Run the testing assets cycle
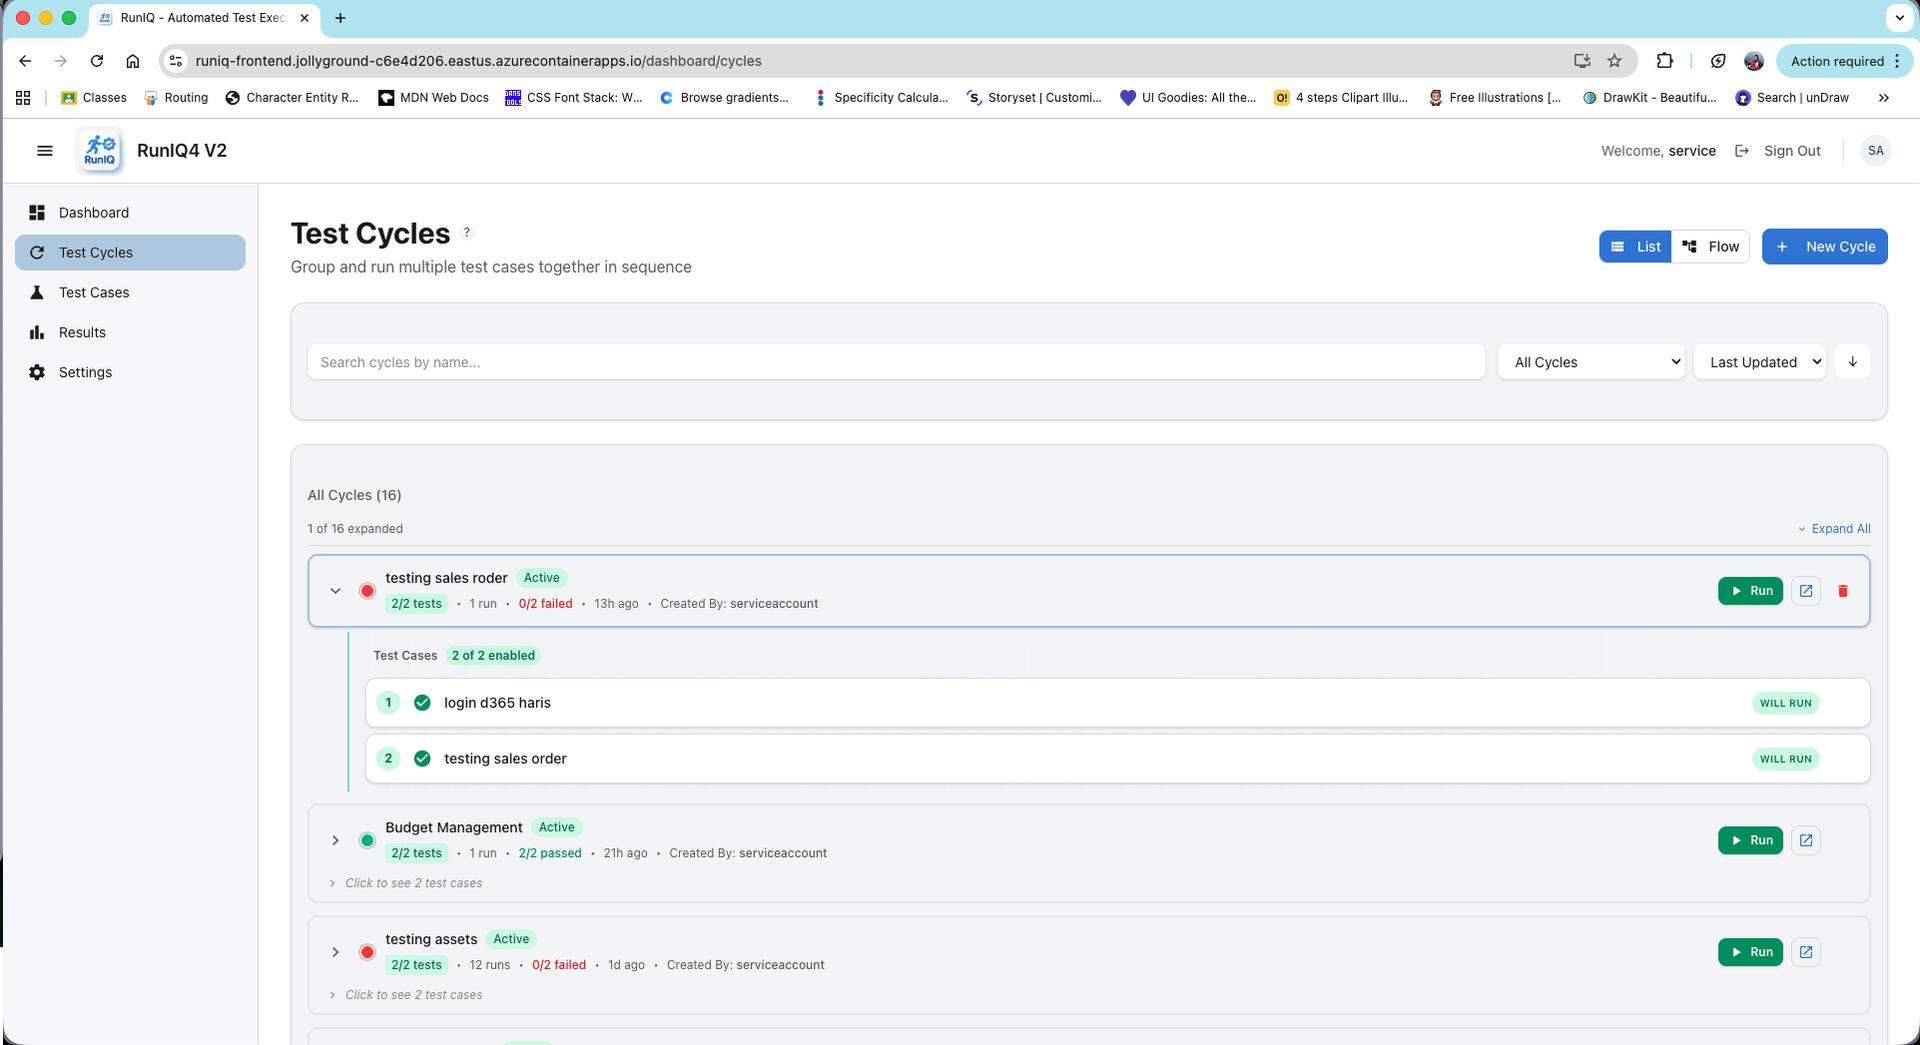 click(1750, 952)
